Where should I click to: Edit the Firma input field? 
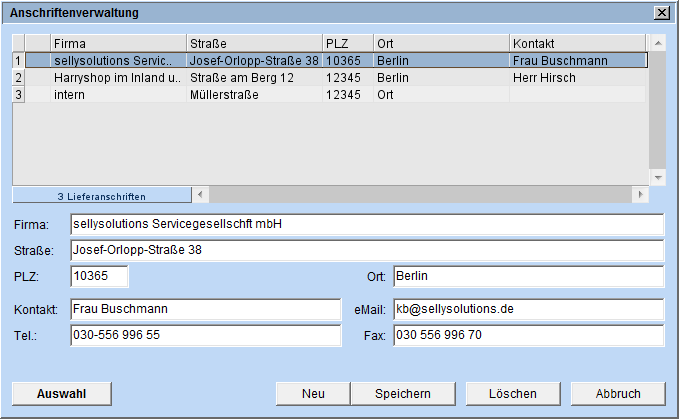[367, 224]
